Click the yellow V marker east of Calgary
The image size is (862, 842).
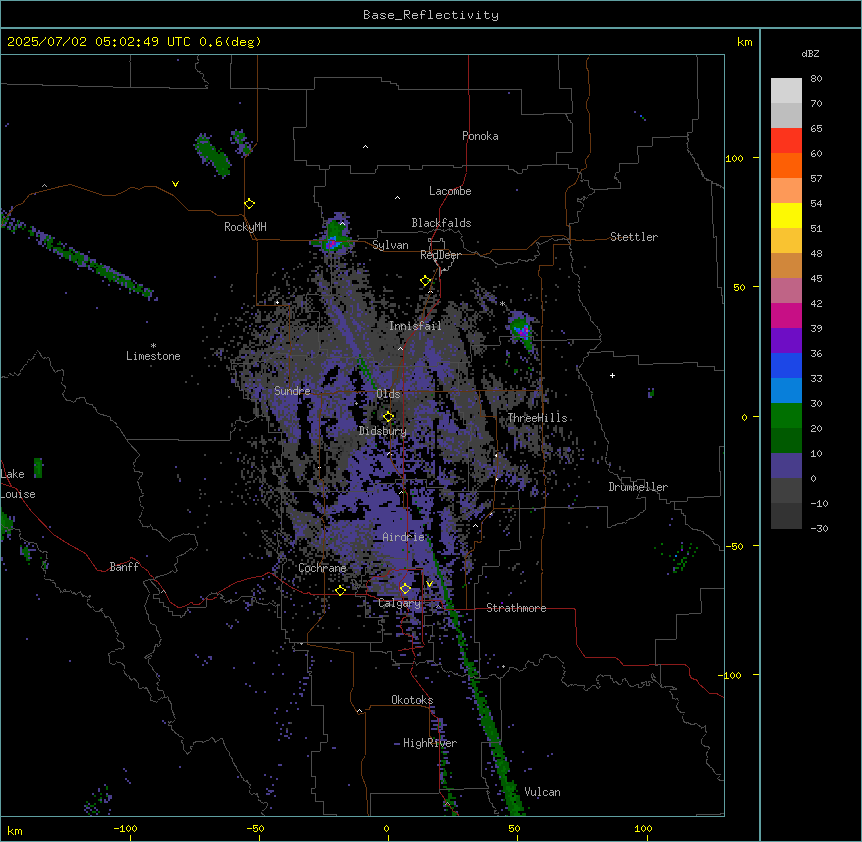(x=429, y=584)
